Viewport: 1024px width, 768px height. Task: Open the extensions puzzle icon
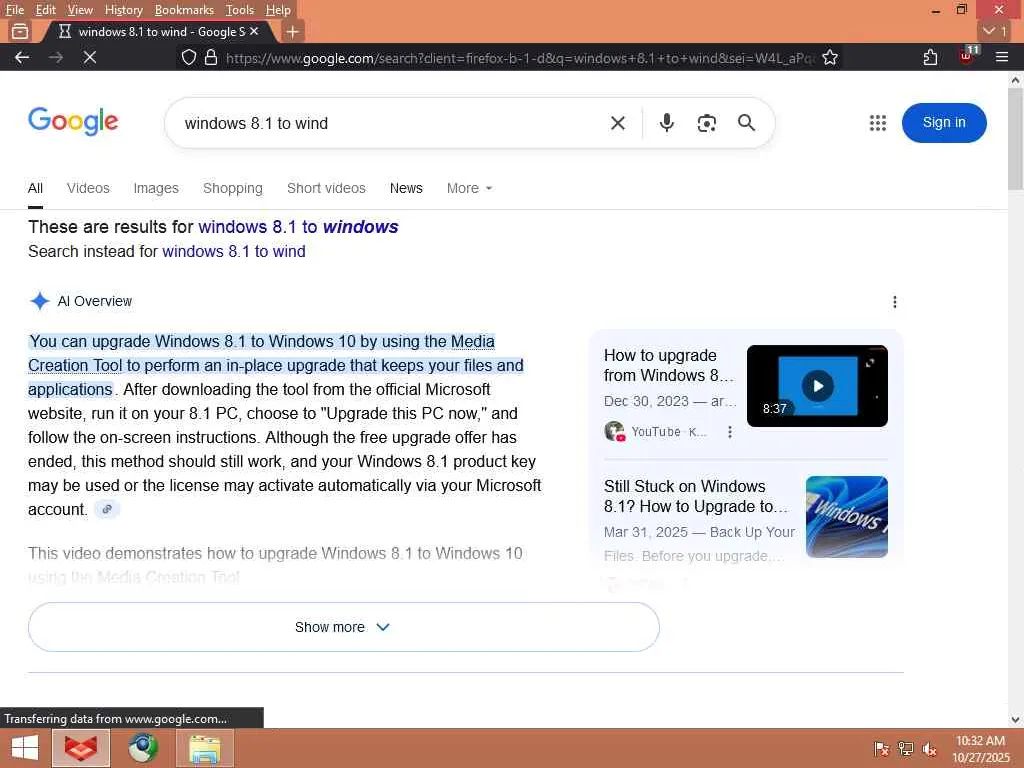[x=930, y=57]
